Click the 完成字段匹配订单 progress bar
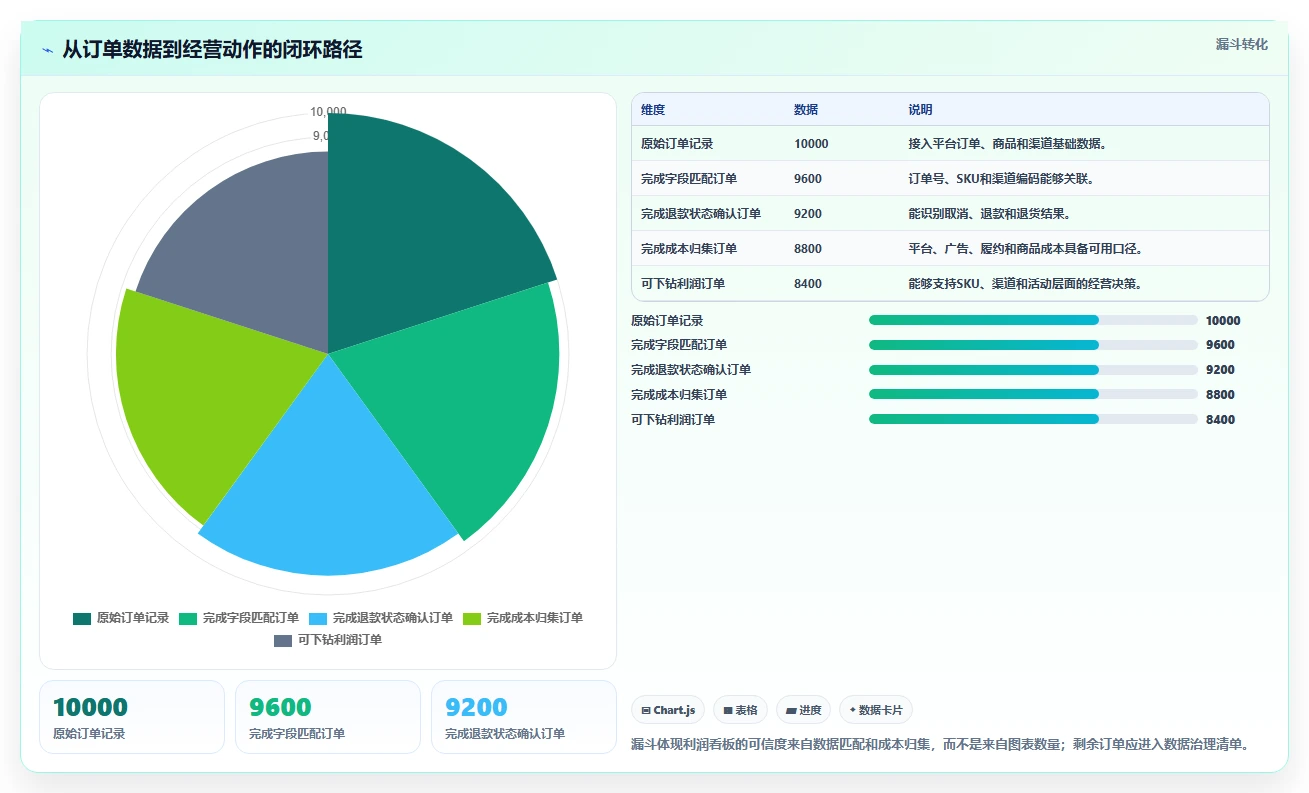The height and width of the screenshot is (793, 1309). 1033,345
